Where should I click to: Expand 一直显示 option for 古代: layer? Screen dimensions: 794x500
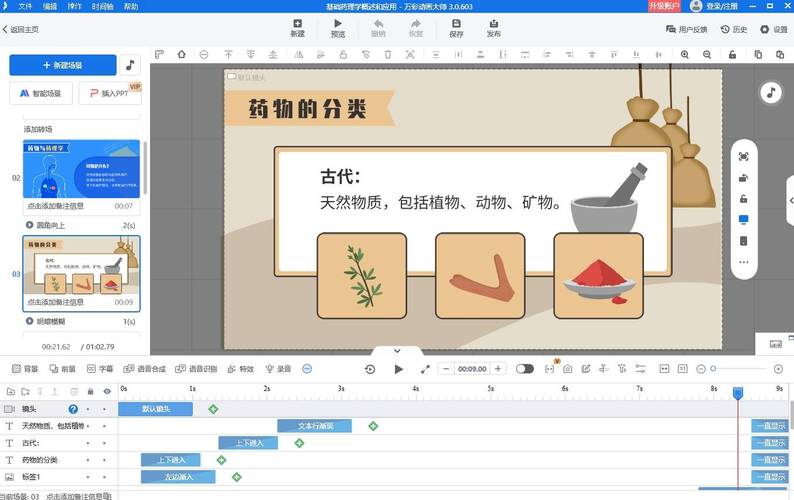pos(771,443)
